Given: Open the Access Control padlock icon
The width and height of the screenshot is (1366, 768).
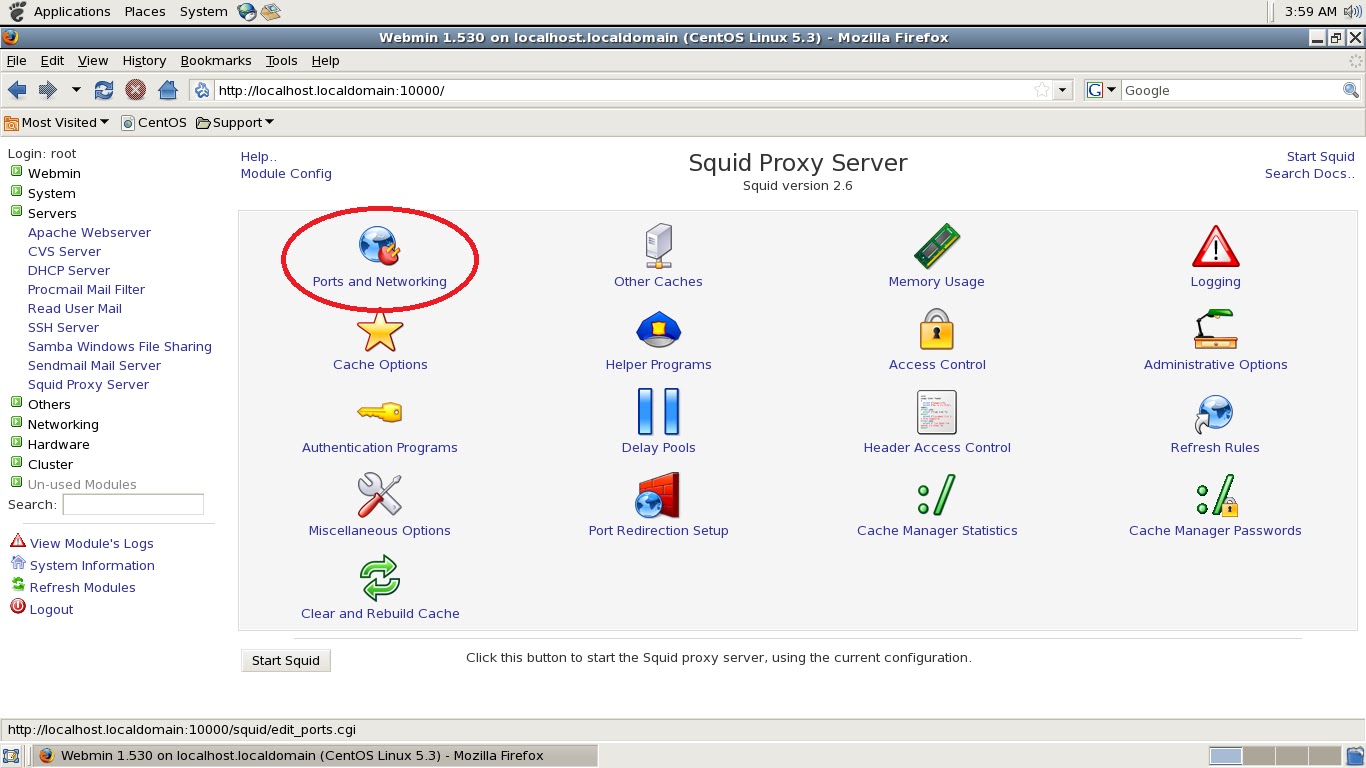Looking at the screenshot, I should 937,329.
